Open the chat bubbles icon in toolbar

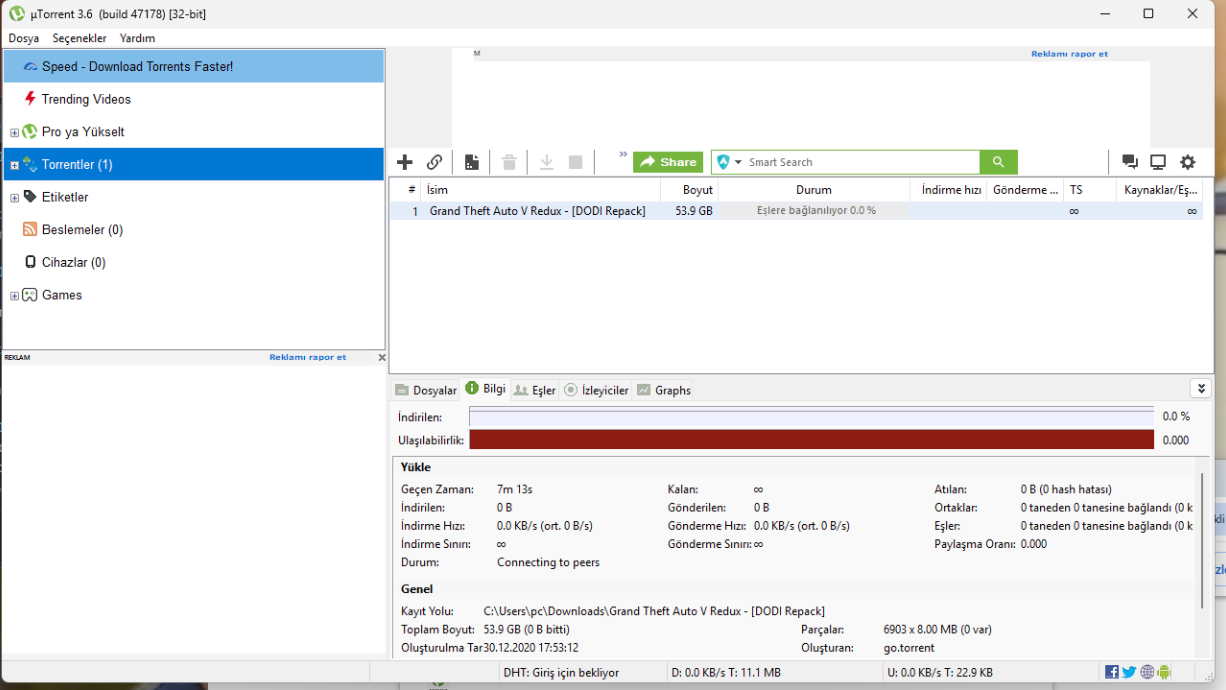[1130, 162]
